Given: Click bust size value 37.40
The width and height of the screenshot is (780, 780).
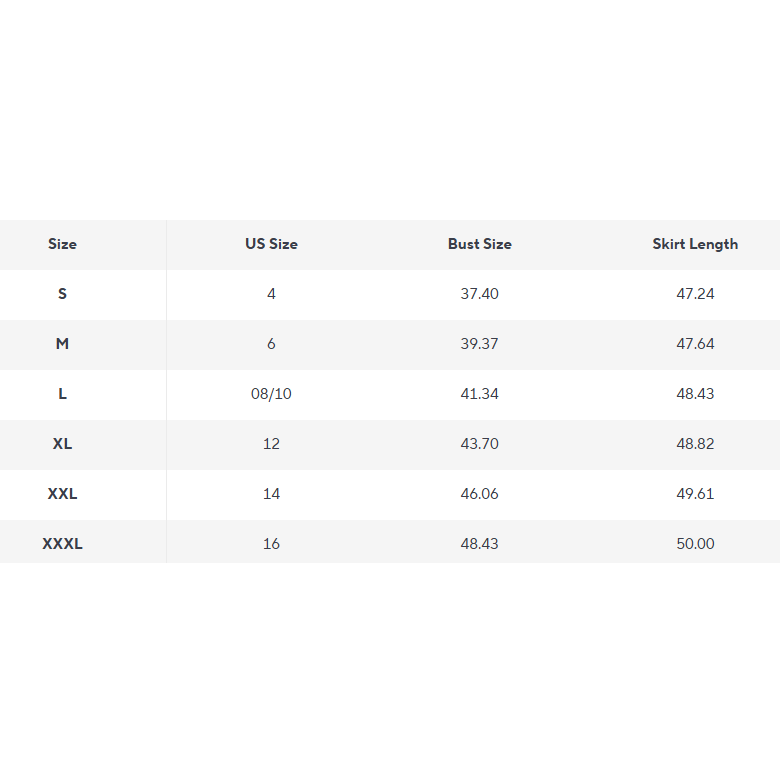Looking at the screenshot, I should 480,294.
